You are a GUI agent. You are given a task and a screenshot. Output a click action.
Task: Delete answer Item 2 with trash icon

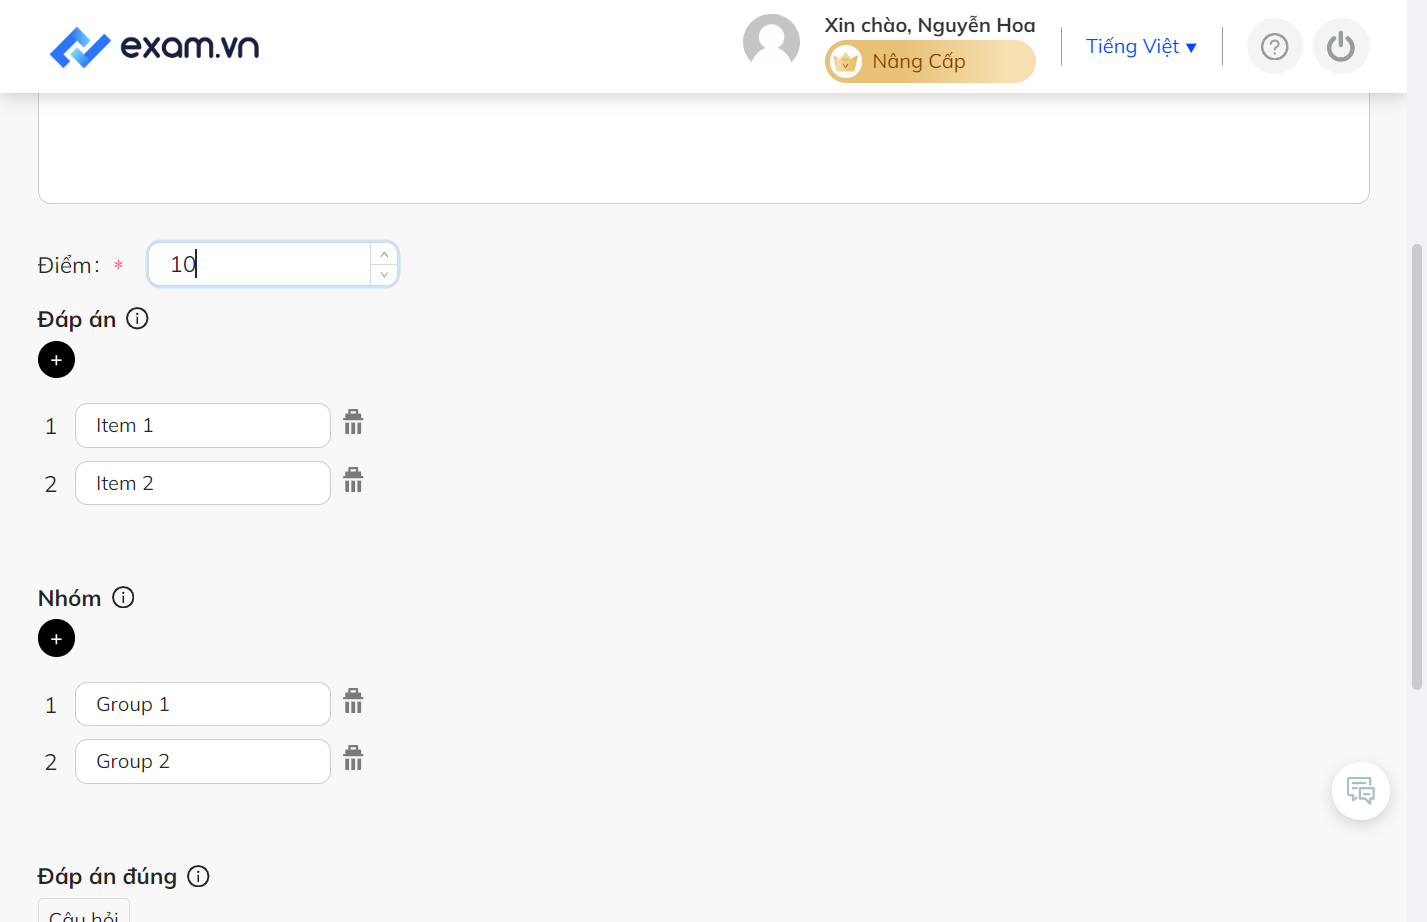click(x=353, y=480)
